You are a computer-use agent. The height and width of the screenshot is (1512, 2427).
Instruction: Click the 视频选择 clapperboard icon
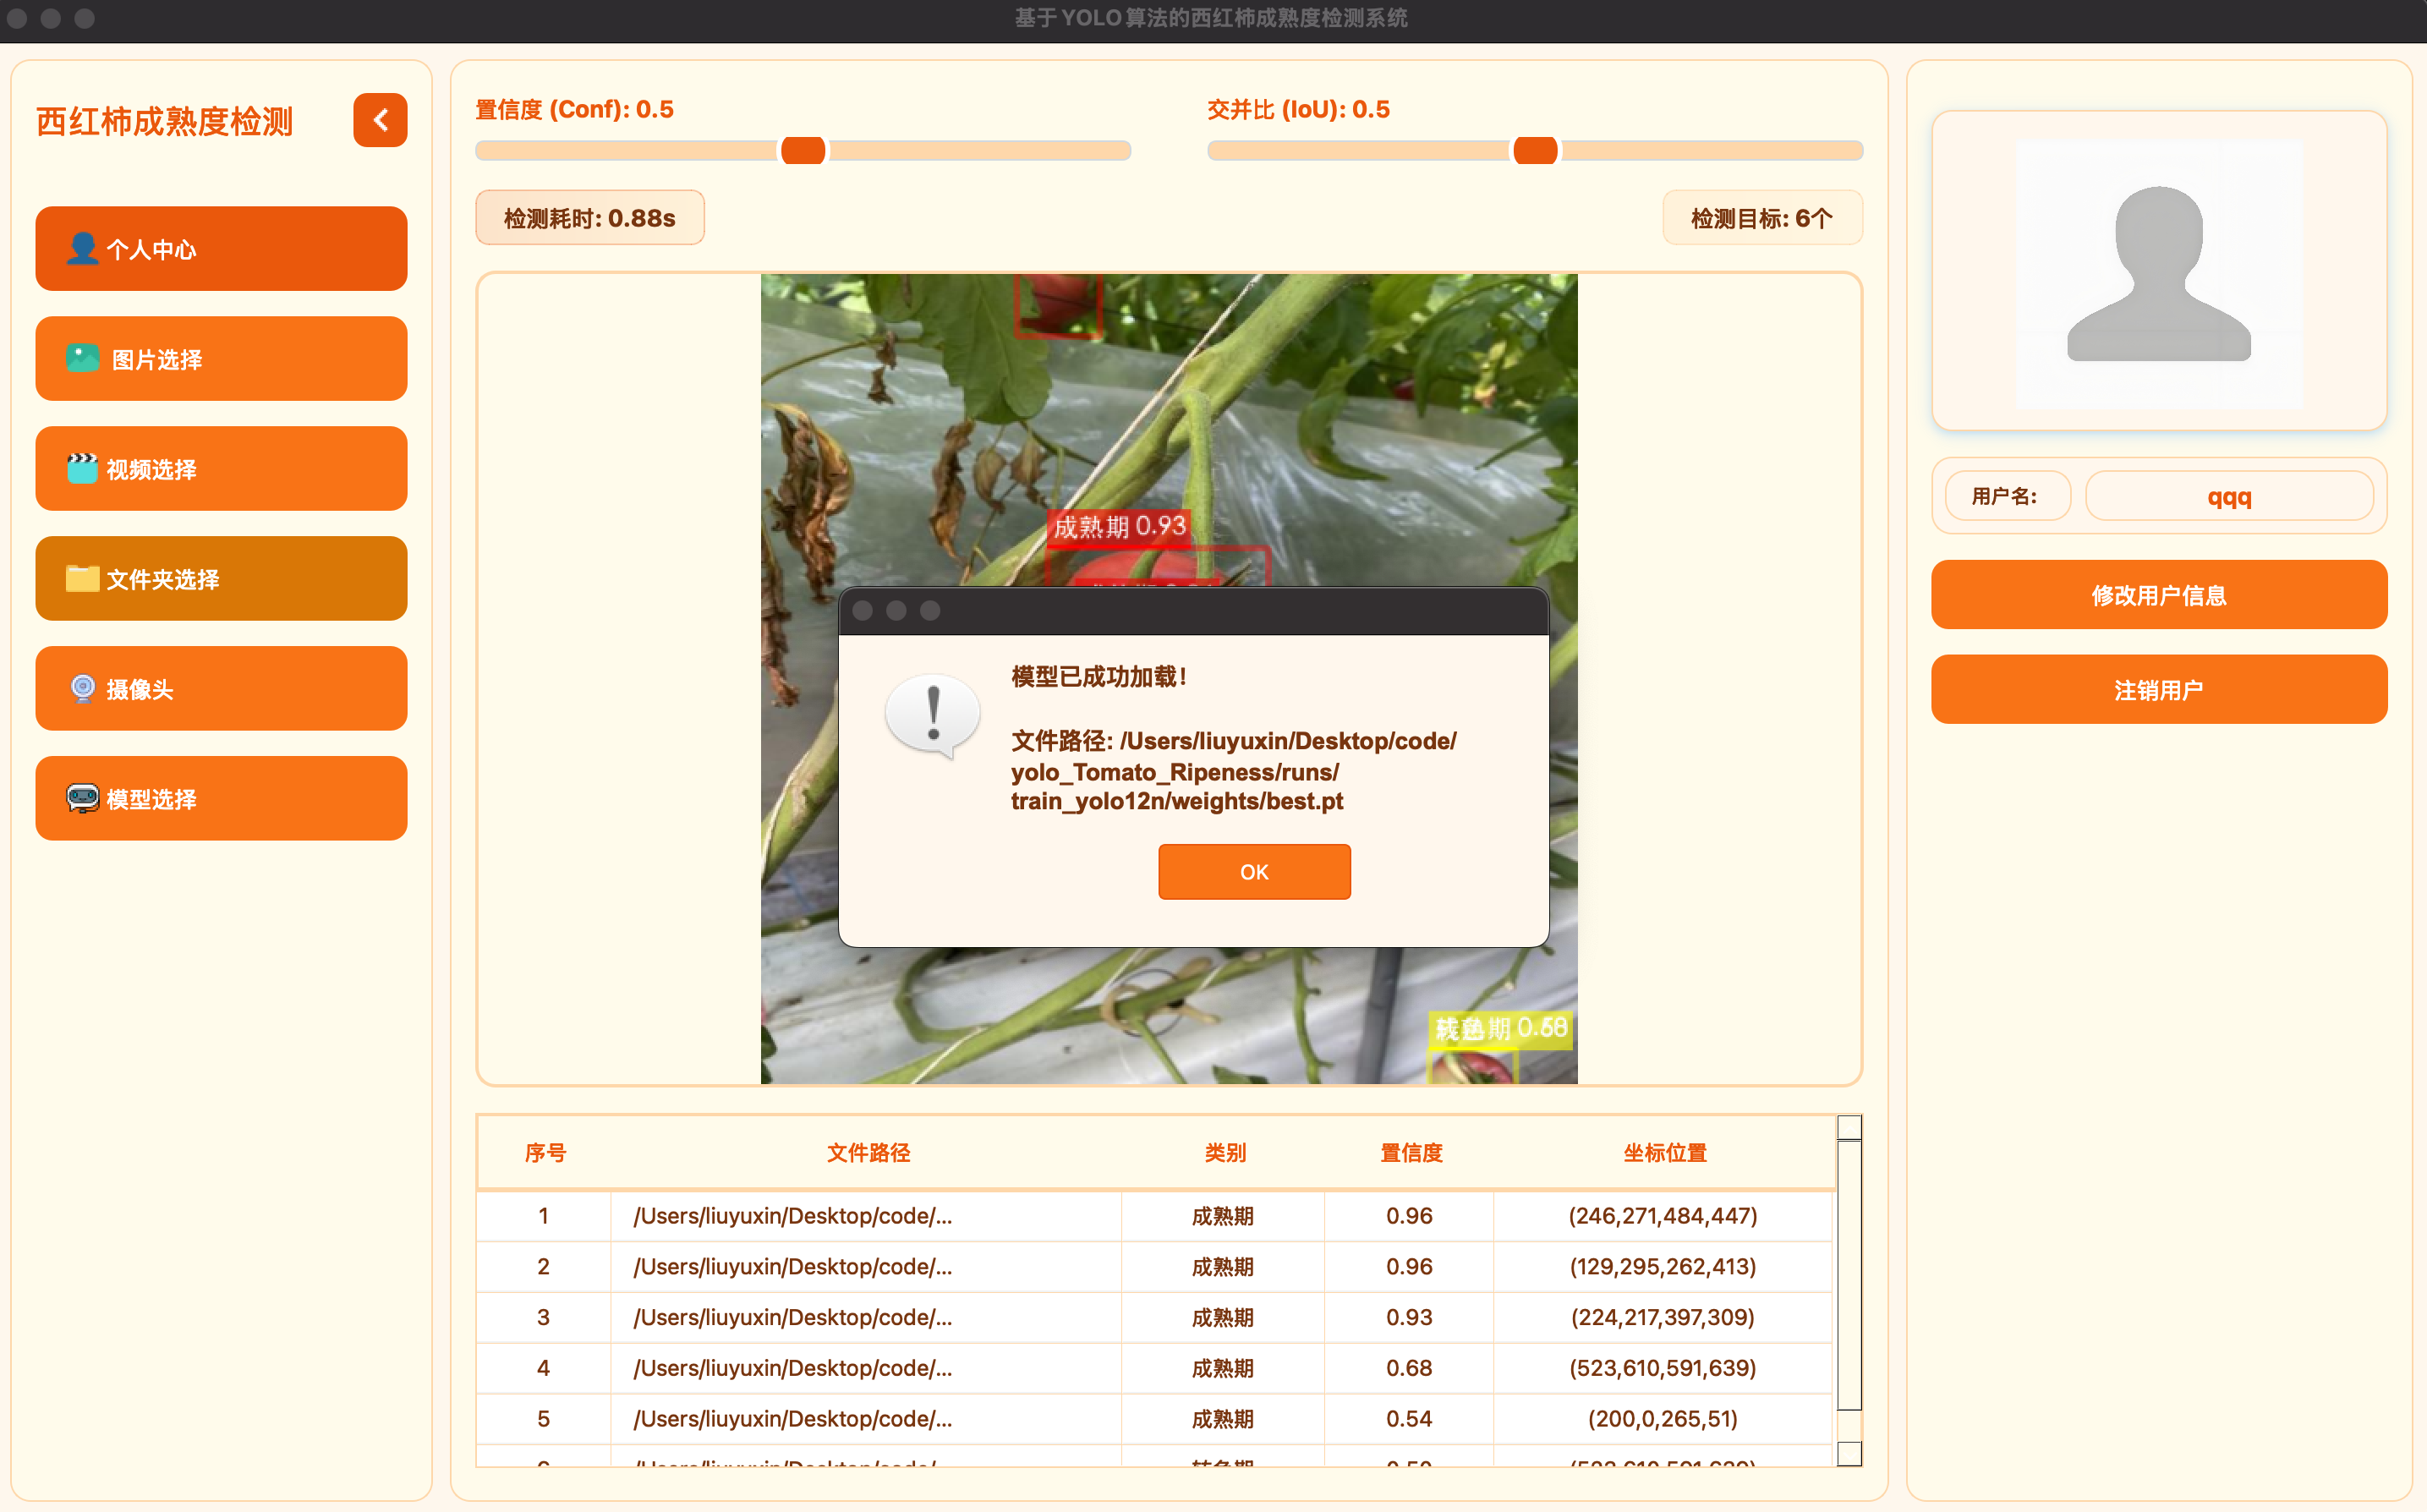(x=82, y=468)
